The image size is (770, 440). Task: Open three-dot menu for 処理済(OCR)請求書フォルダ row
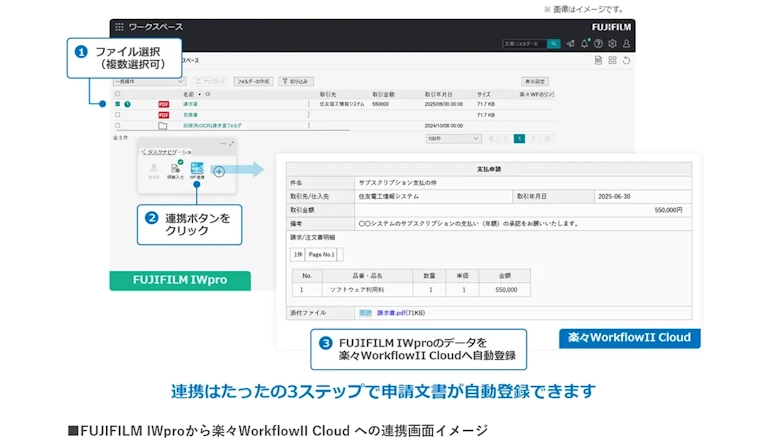point(308,126)
